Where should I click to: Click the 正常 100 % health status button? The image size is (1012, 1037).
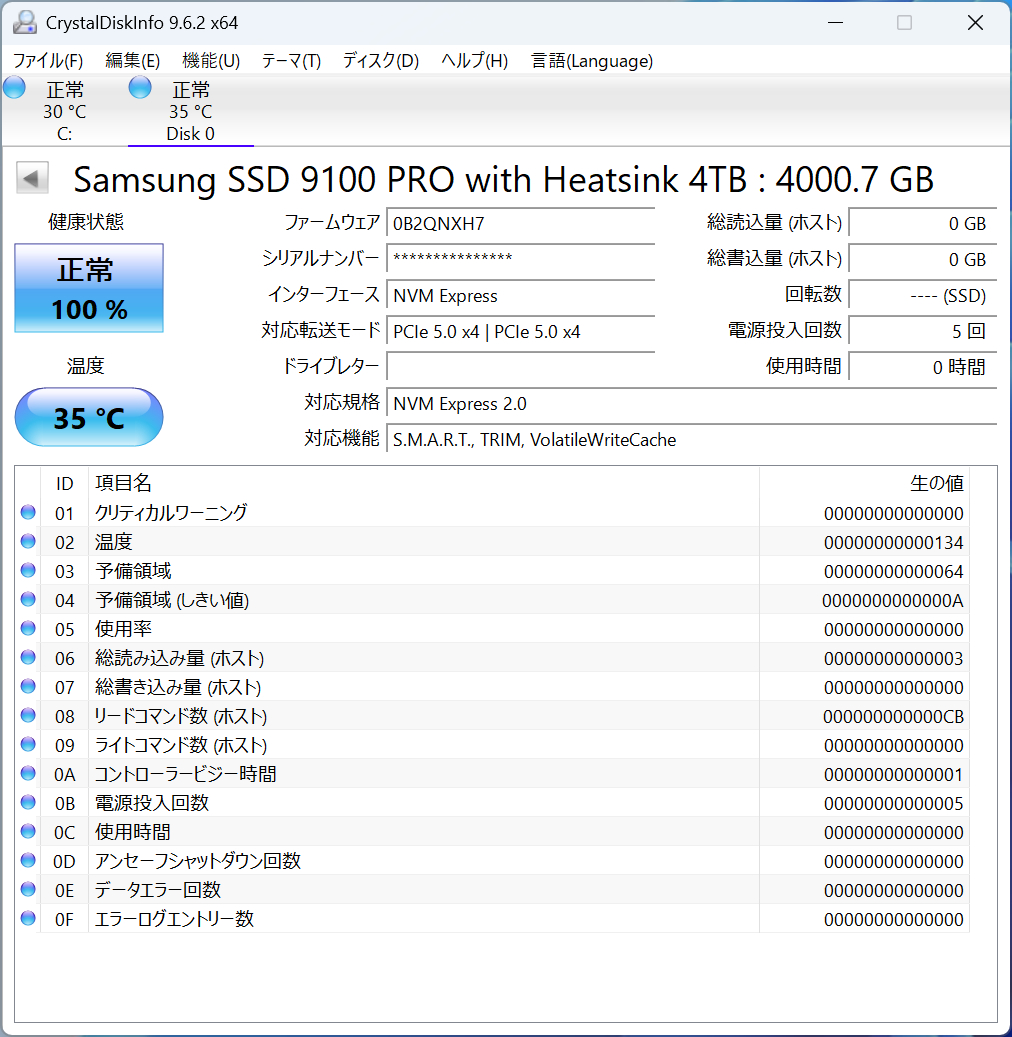point(89,288)
